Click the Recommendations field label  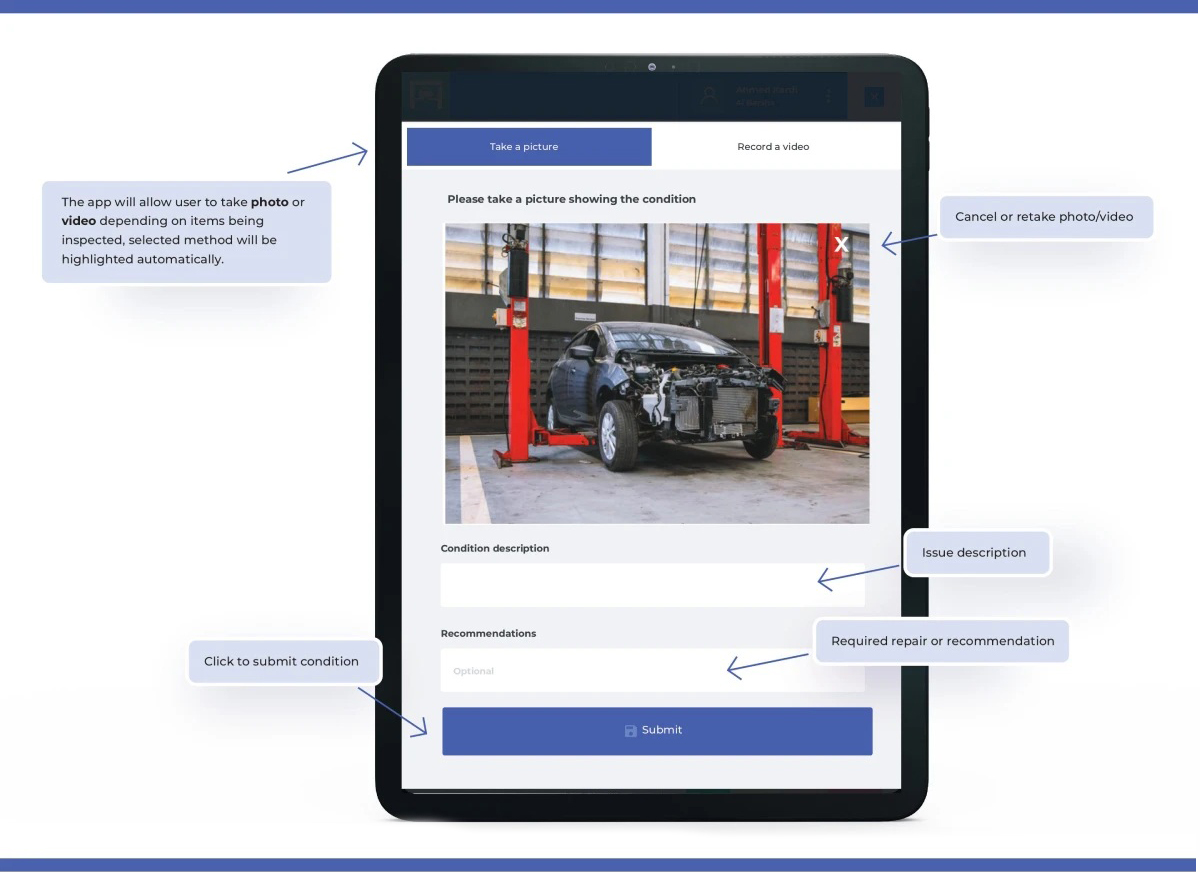pos(488,633)
